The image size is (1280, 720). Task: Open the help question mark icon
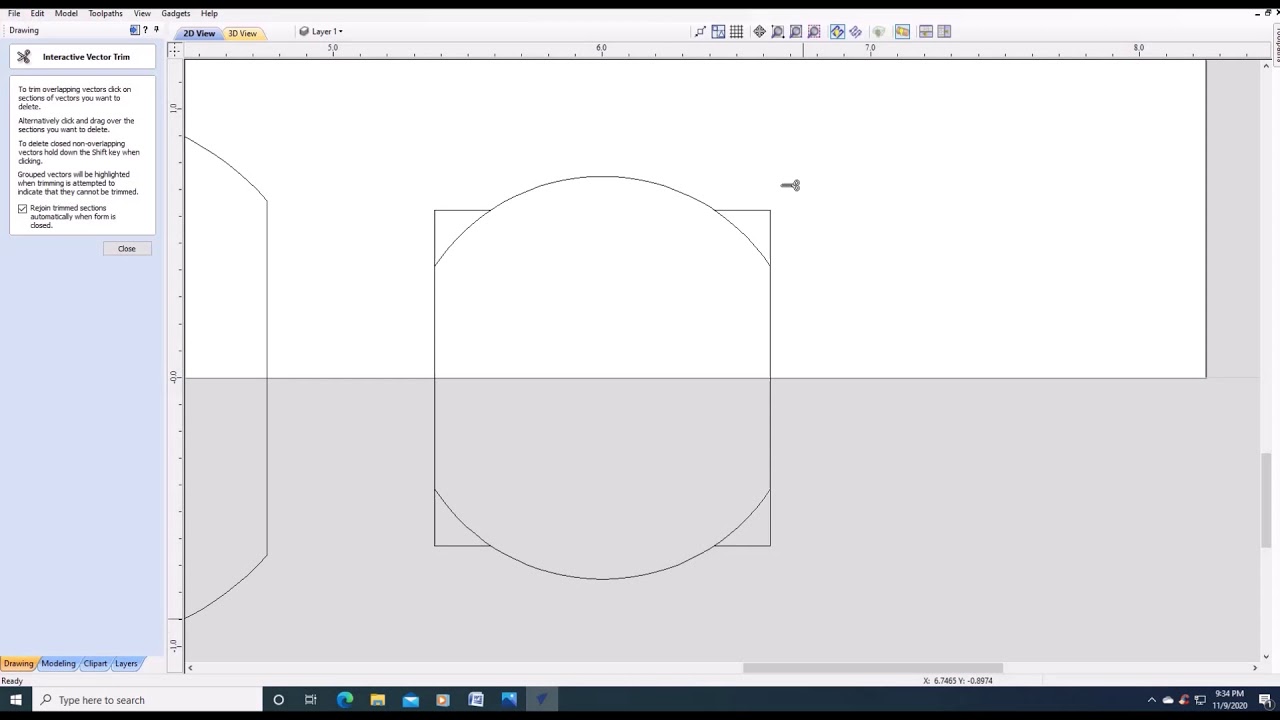click(145, 30)
